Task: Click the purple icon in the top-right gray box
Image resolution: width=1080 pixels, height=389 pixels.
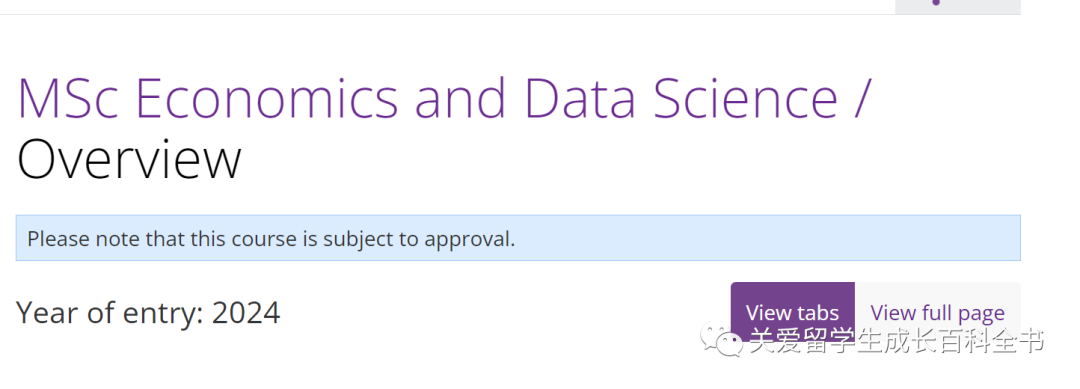Action: point(935,3)
